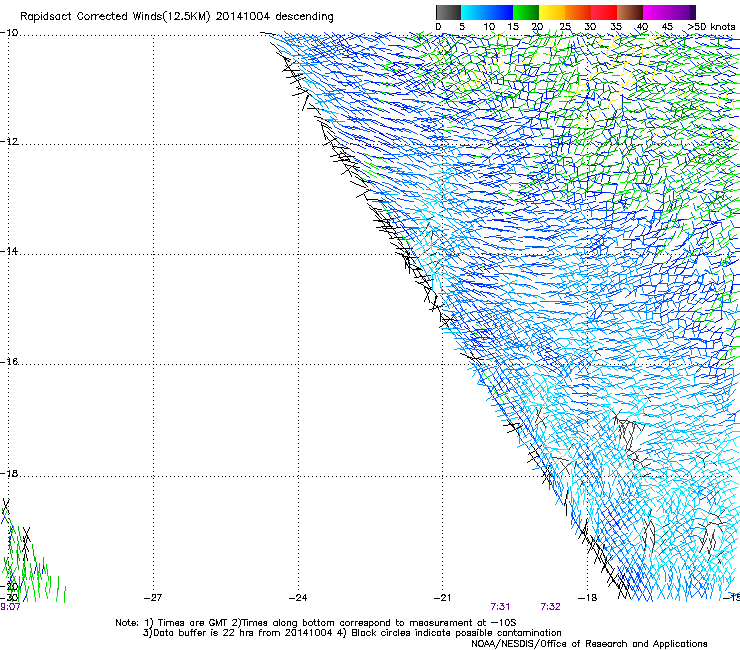Image resolution: width=740 pixels, height=650 pixels.
Task: Click the note 'Data buffer is 22 hrs'
Action: coord(204,633)
